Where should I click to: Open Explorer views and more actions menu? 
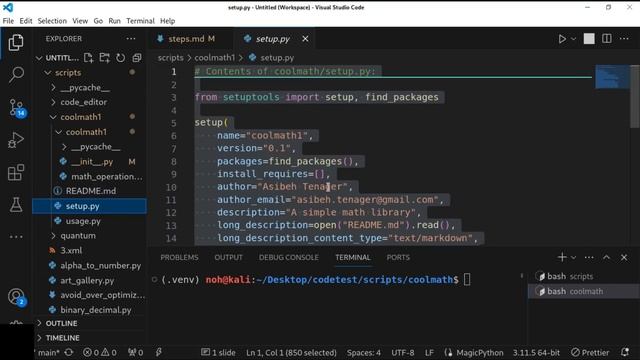click(131, 39)
